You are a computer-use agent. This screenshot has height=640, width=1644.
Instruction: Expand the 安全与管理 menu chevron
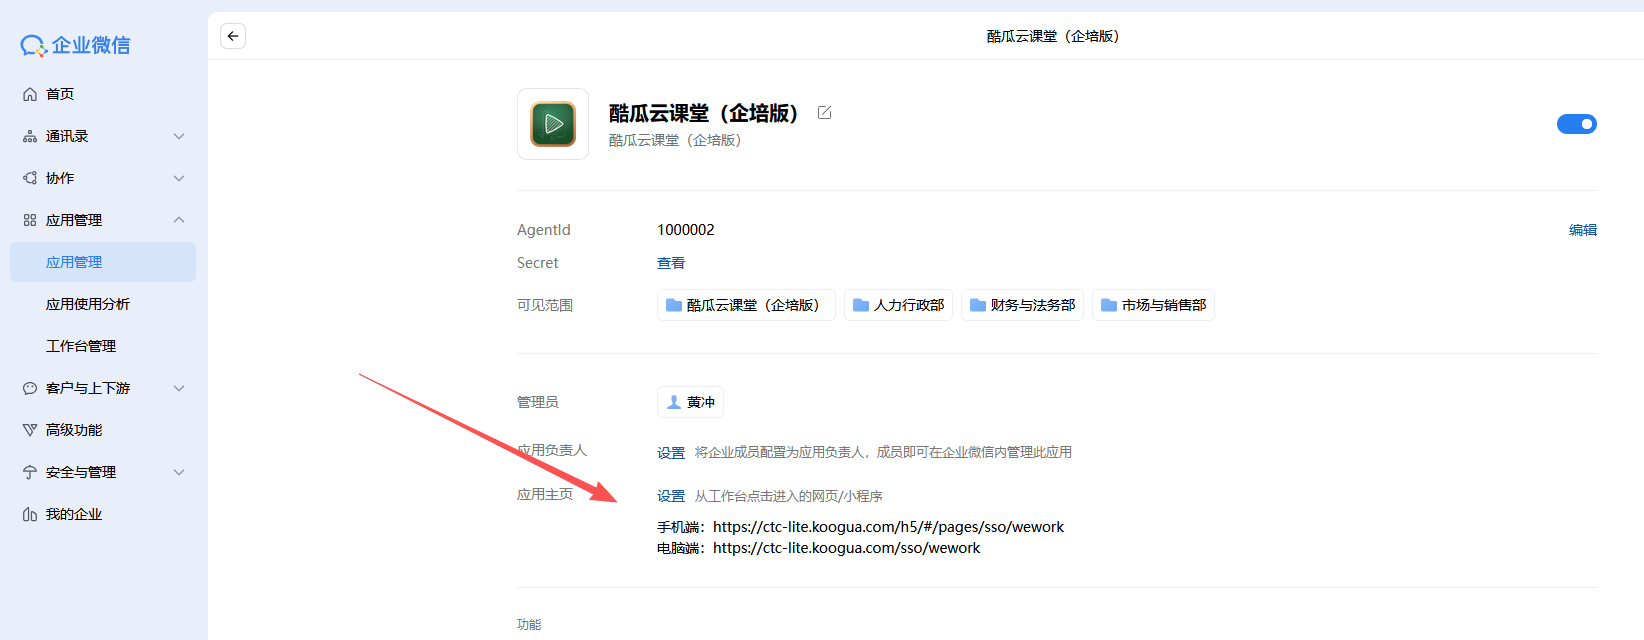pos(179,472)
